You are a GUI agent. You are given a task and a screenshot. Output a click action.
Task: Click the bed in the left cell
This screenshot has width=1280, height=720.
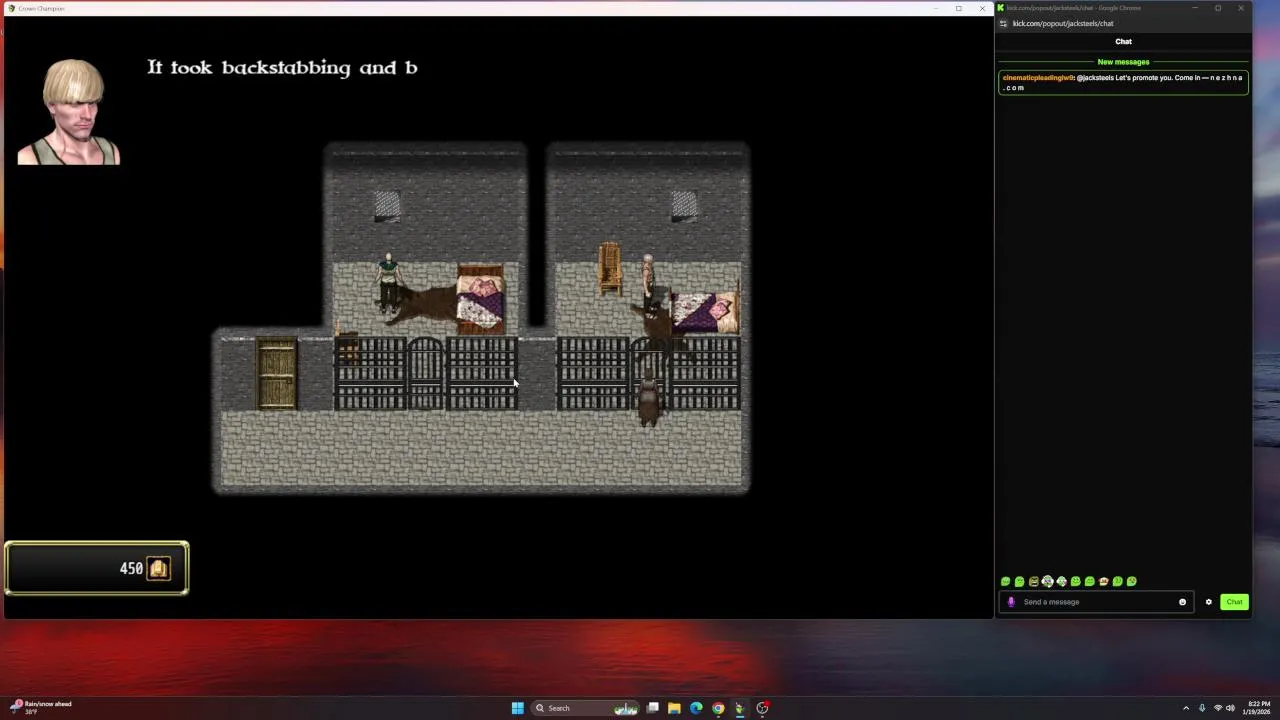coord(481,298)
